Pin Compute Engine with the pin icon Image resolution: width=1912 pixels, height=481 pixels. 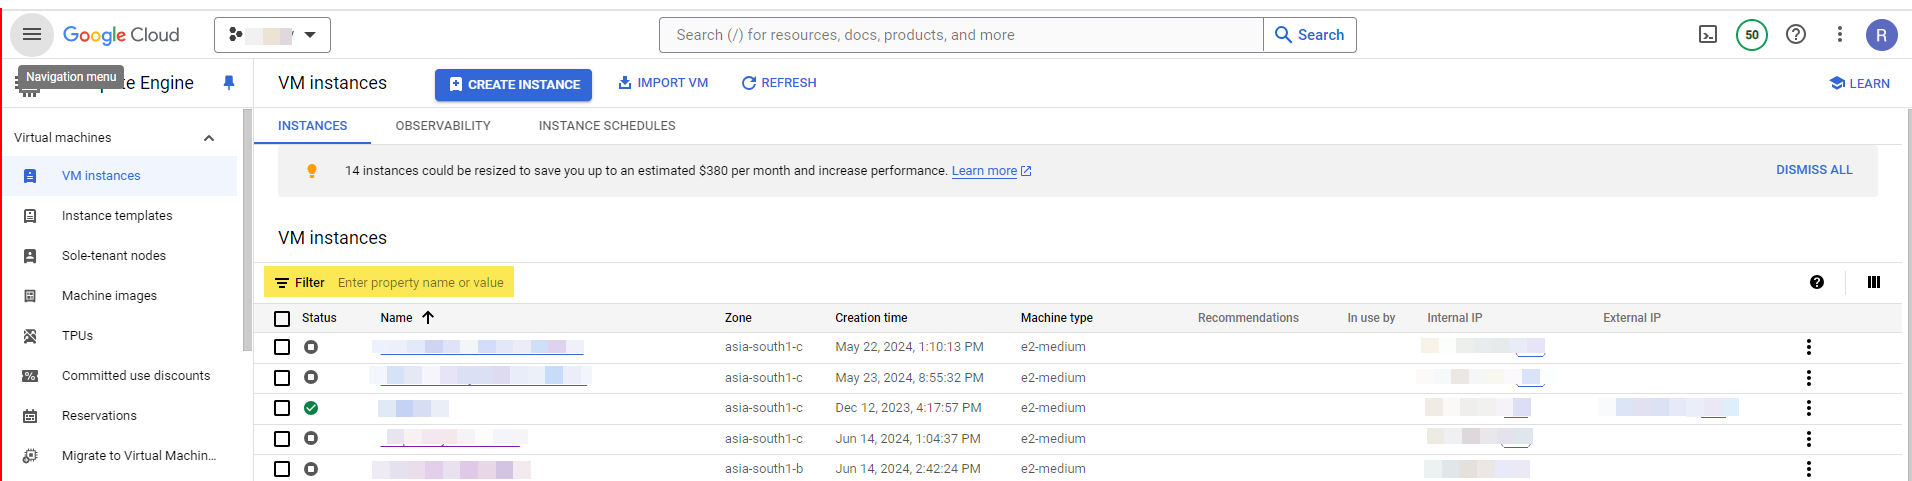(229, 83)
